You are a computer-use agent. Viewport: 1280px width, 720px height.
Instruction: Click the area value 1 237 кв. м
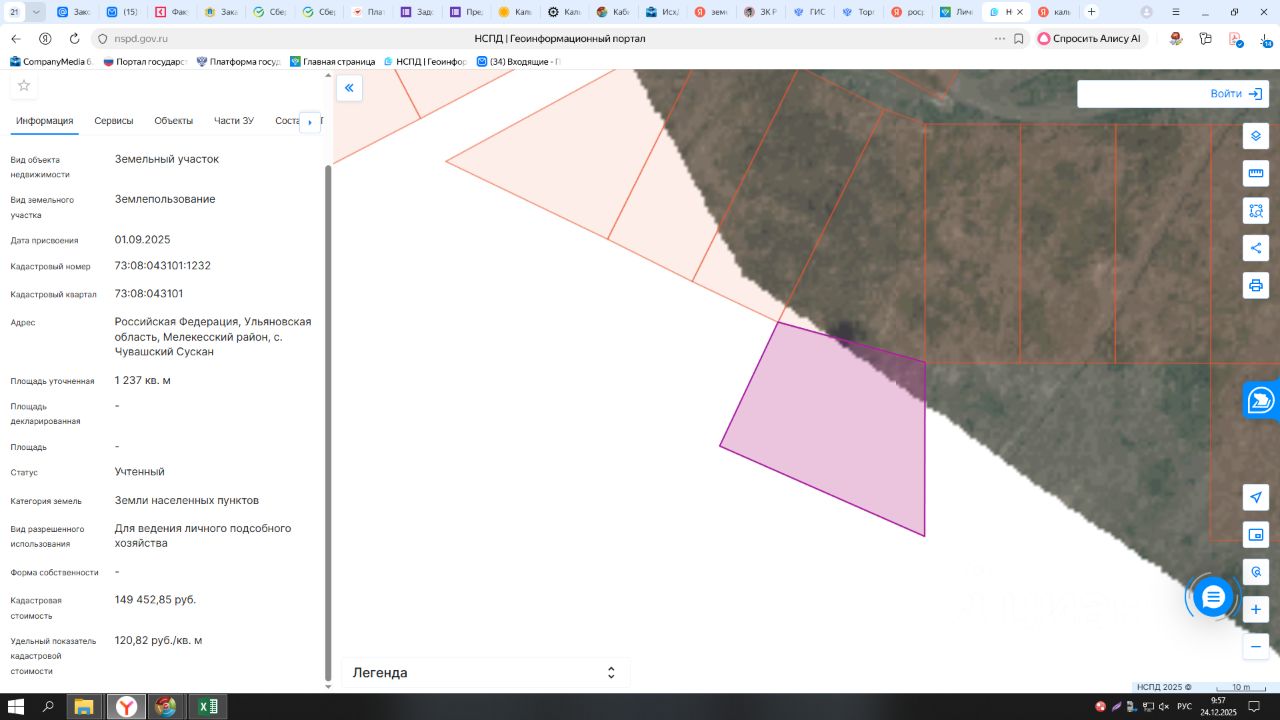(143, 381)
